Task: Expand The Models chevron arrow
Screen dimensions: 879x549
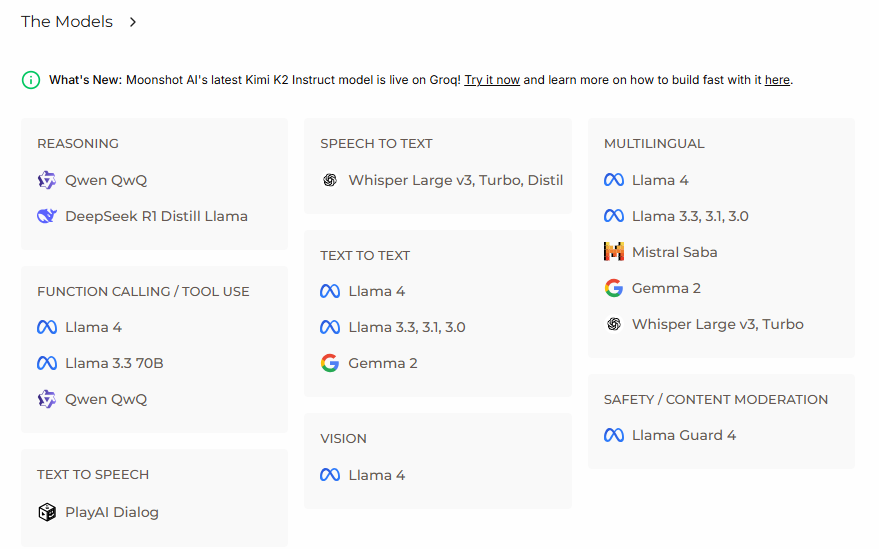Action: tap(133, 22)
